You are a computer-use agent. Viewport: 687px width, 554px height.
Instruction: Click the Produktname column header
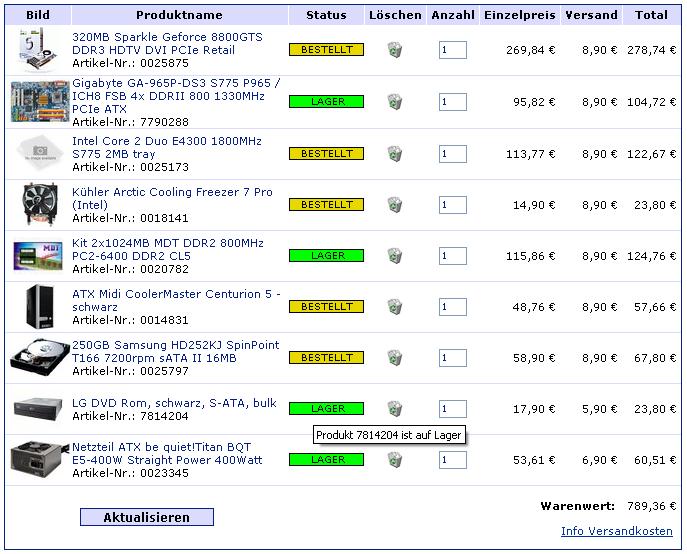[179, 15]
